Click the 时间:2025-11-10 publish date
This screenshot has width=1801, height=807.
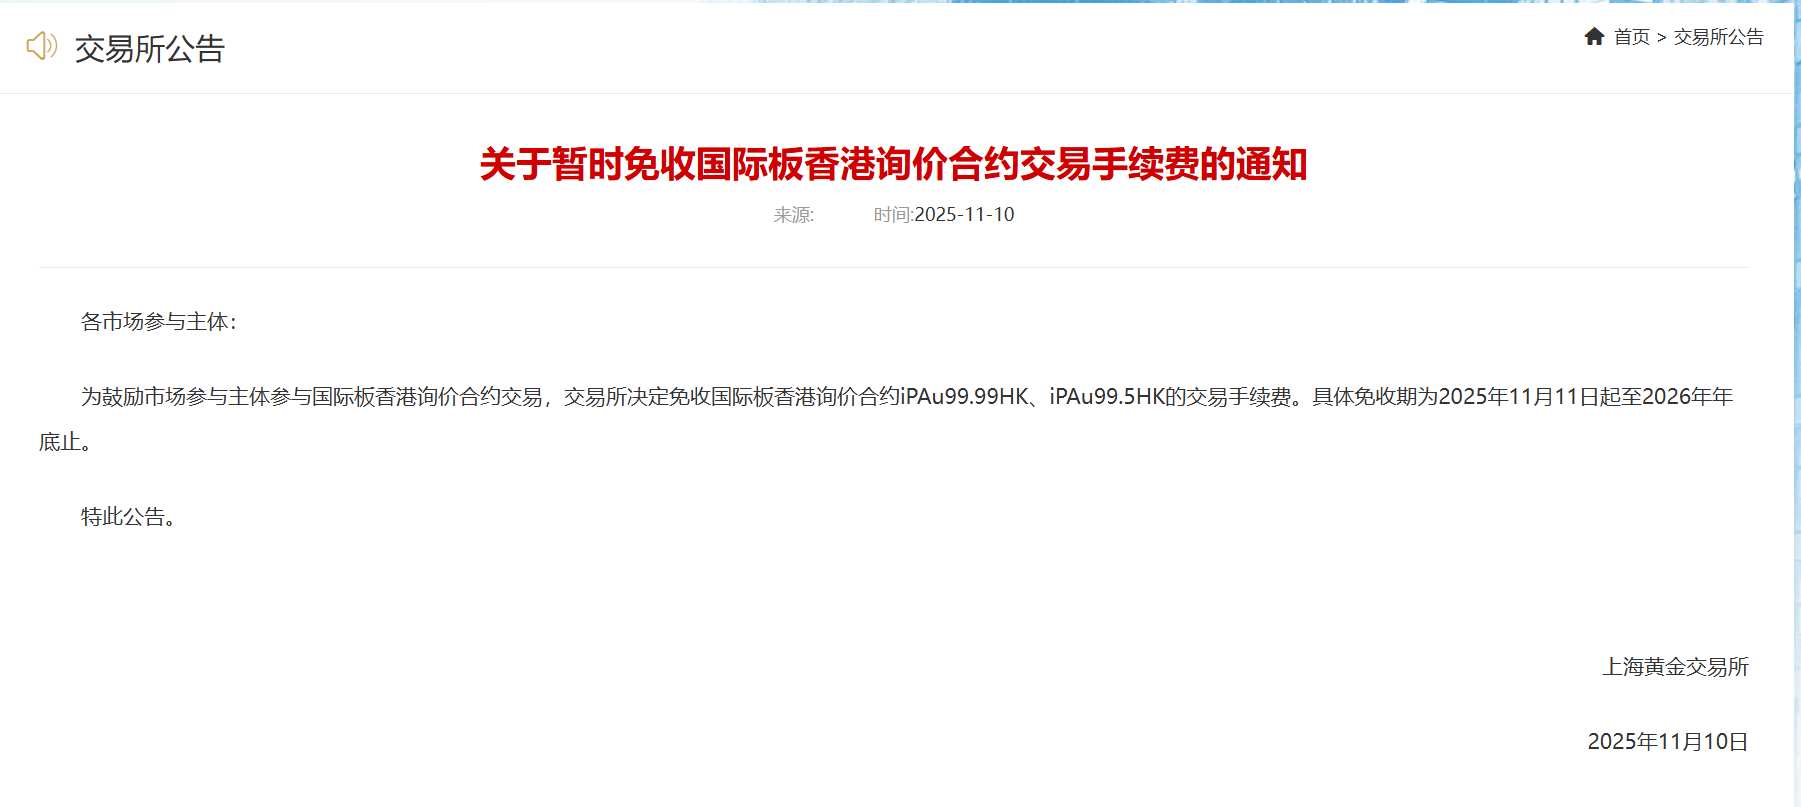[x=944, y=215]
